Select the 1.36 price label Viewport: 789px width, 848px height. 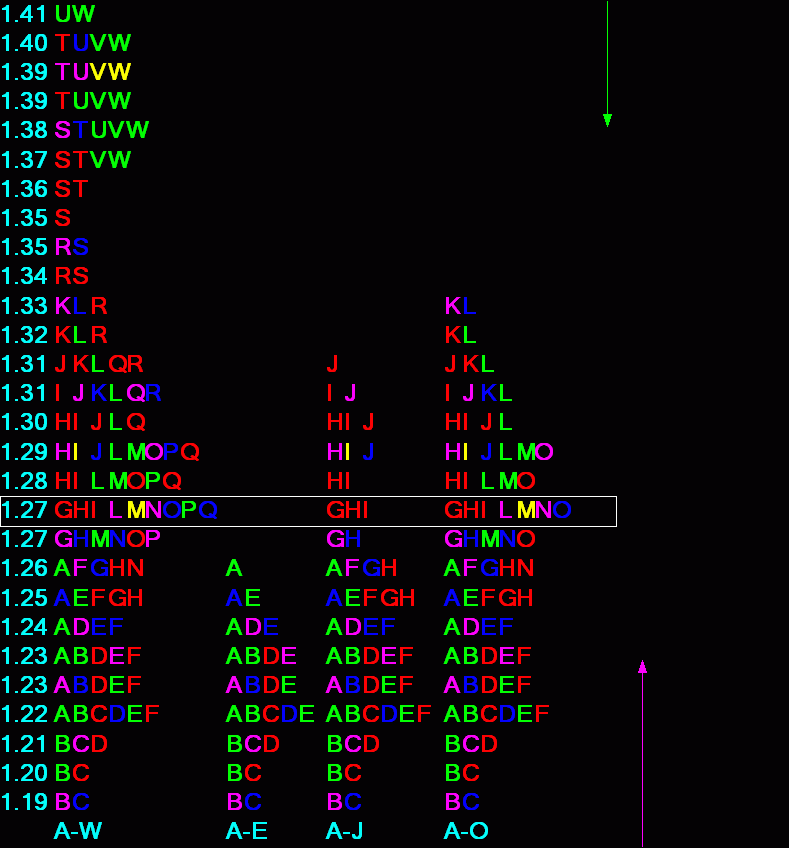point(24,189)
